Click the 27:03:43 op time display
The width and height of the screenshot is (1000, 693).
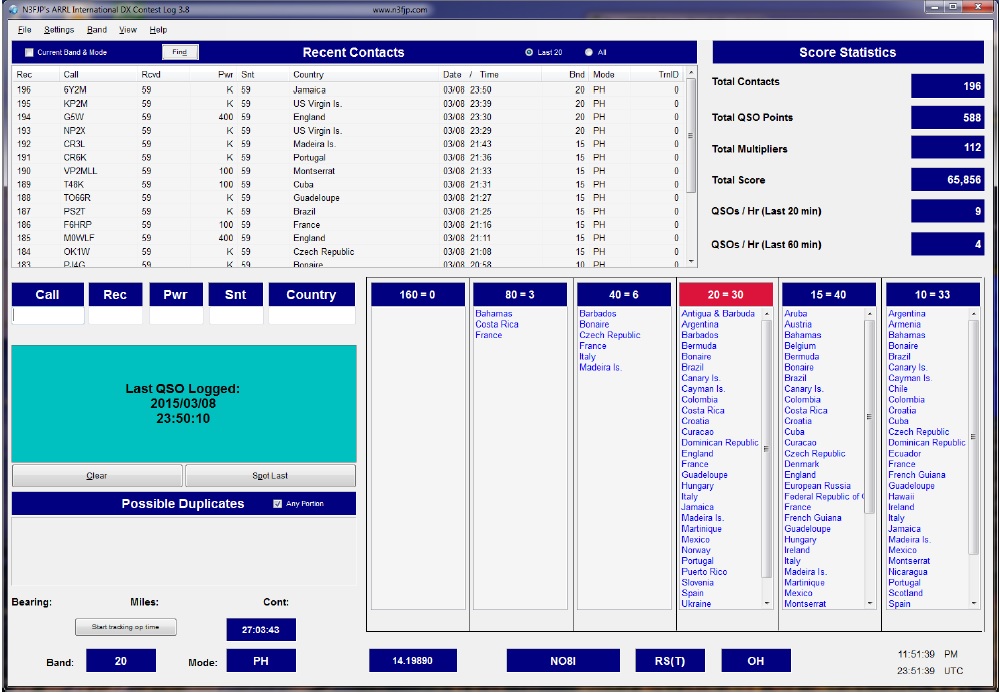[x=261, y=629]
